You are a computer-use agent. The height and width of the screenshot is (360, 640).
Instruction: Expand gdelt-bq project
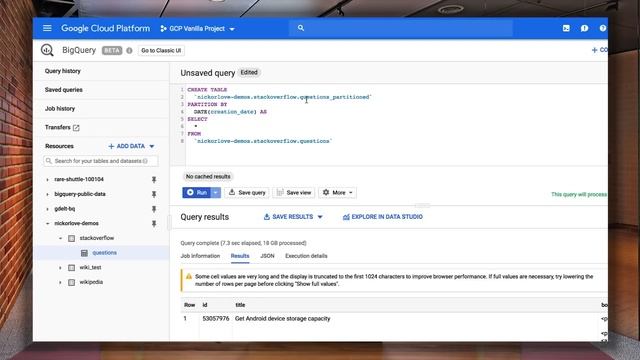(x=47, y=209)
